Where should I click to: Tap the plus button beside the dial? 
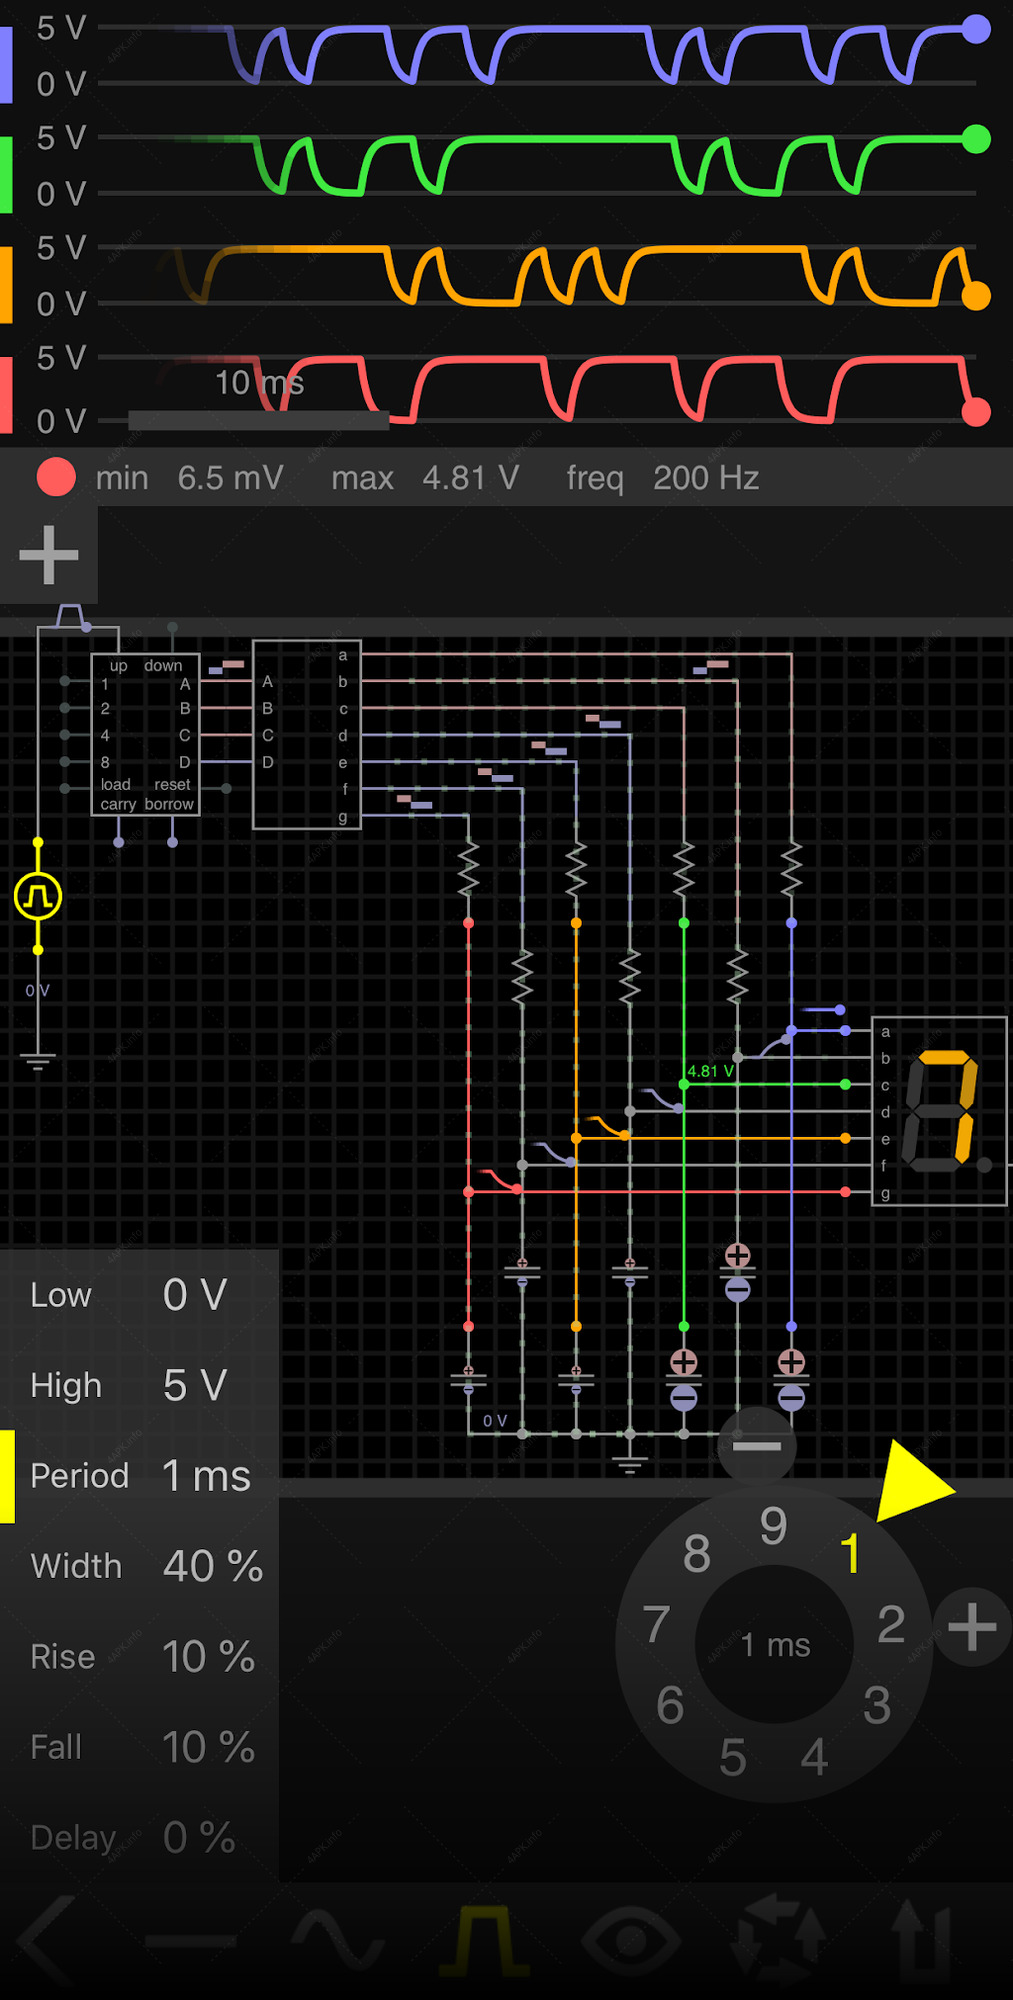click(x=972, y=1627)
